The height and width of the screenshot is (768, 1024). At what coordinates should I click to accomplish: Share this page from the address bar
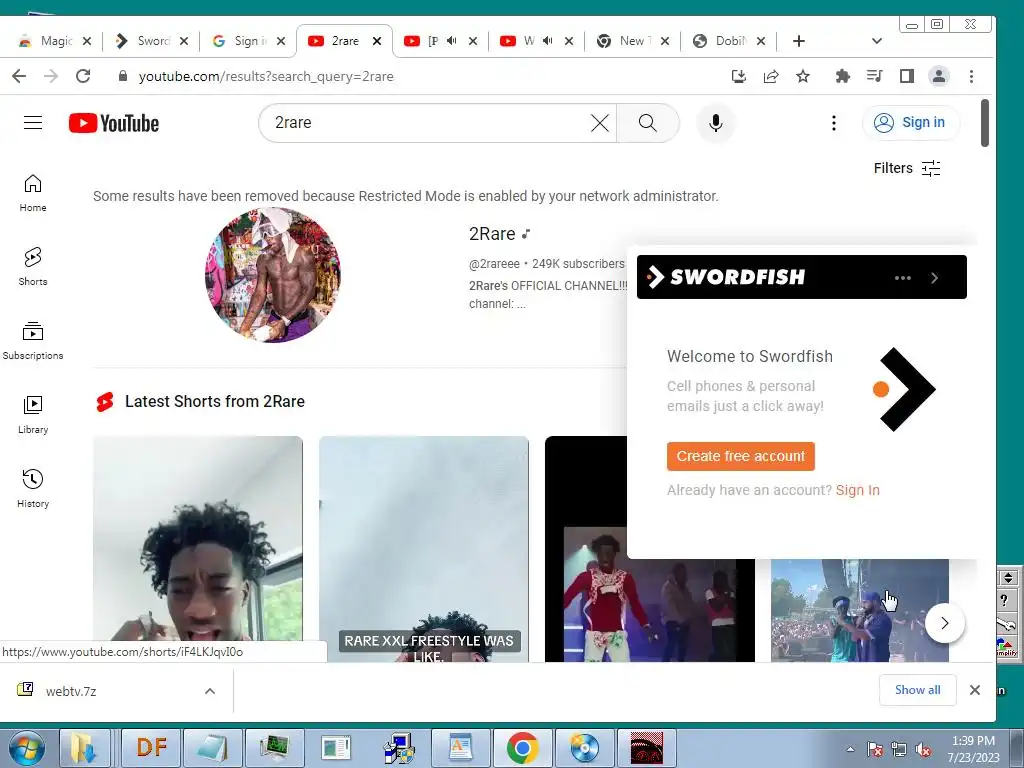(771, 76)
